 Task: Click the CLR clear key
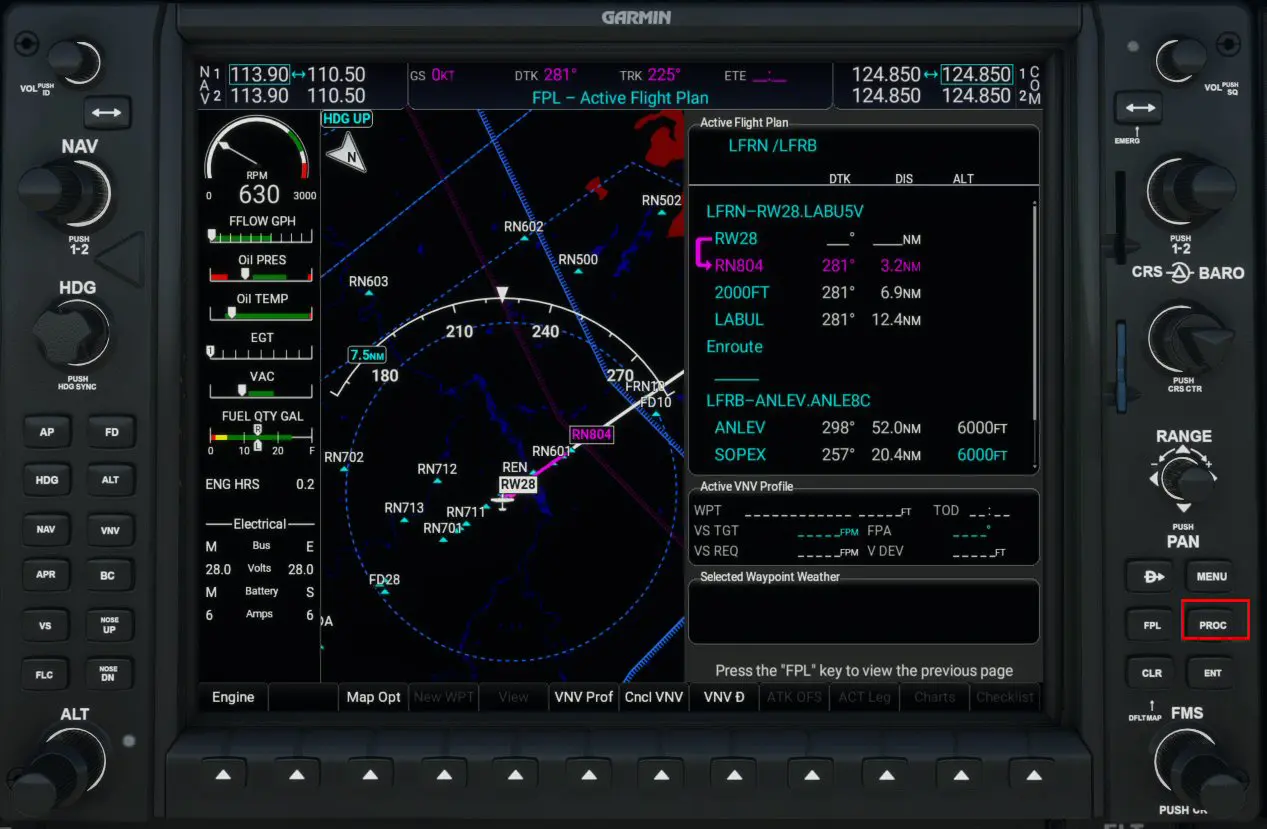pos(1152,673)
